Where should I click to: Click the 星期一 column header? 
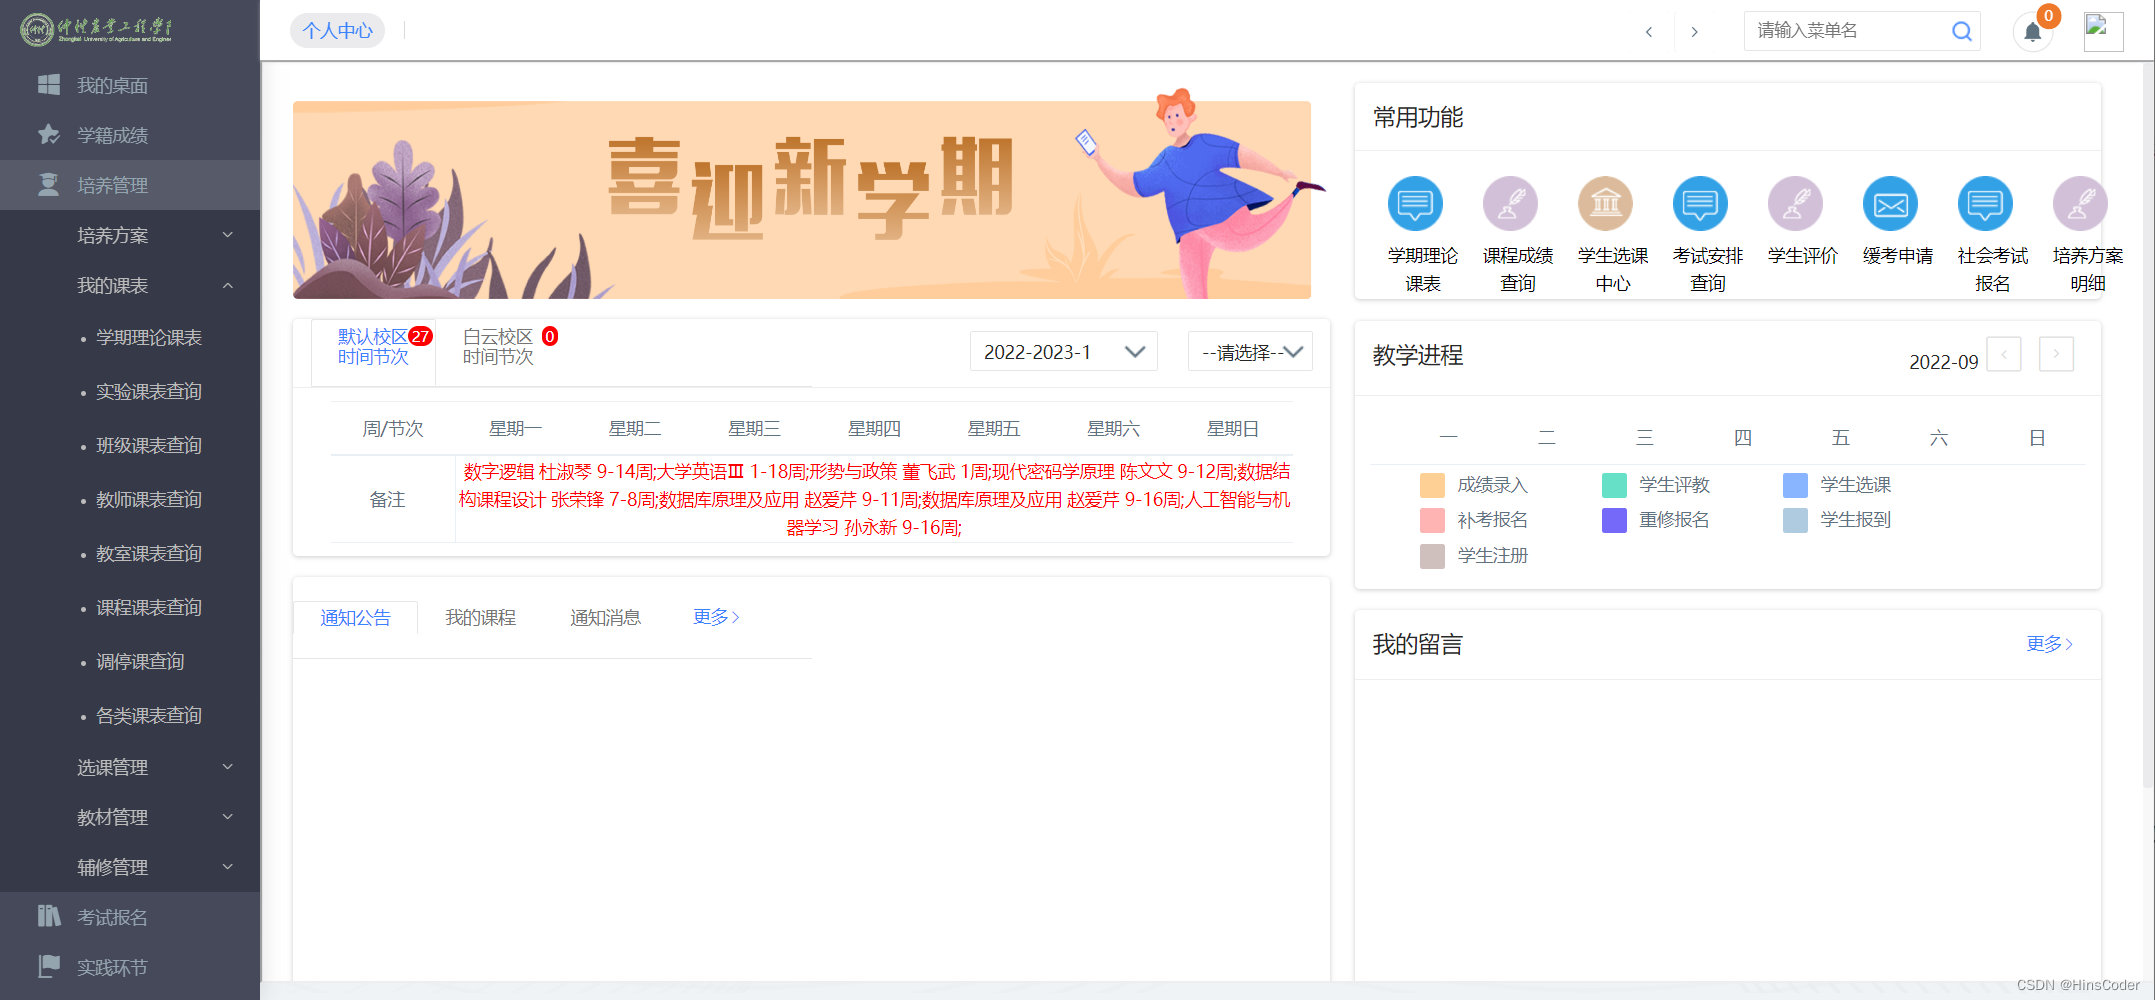(x=515, y=429)
